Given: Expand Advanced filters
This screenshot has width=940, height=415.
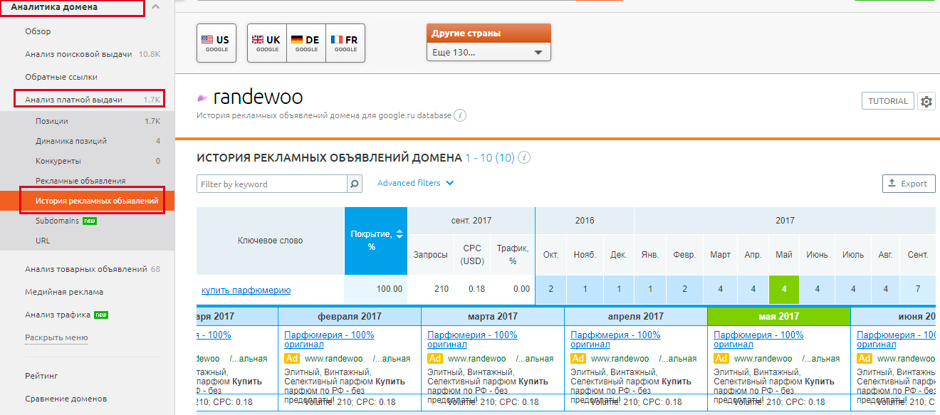Looking at the screenshot, I should click(415, 183).
